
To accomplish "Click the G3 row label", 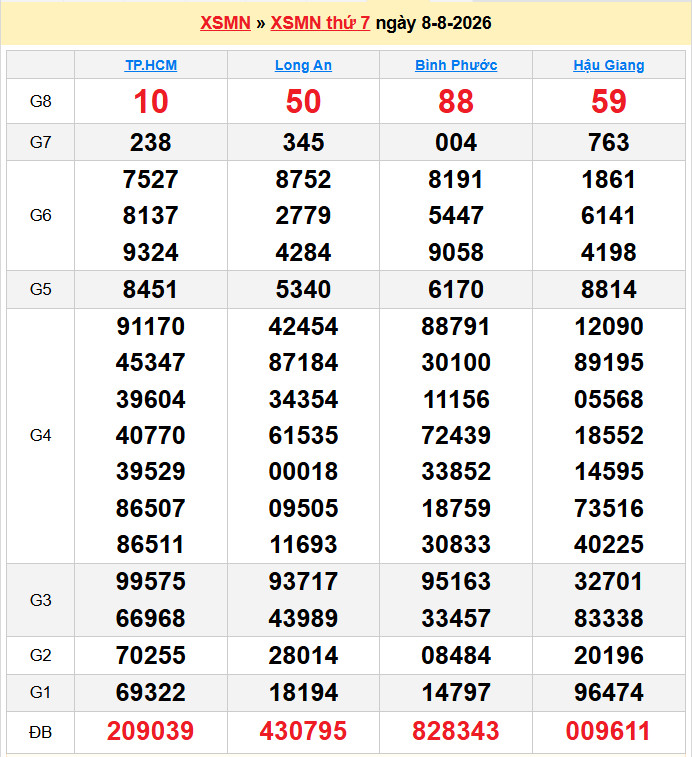I will coord(41,600).
